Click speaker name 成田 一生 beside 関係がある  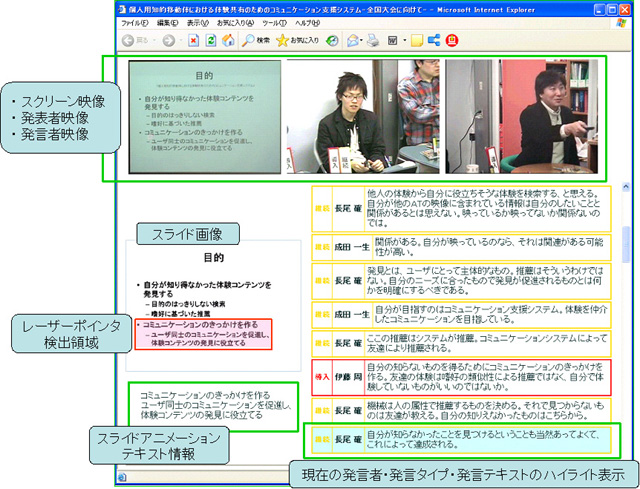coord(352,247)
